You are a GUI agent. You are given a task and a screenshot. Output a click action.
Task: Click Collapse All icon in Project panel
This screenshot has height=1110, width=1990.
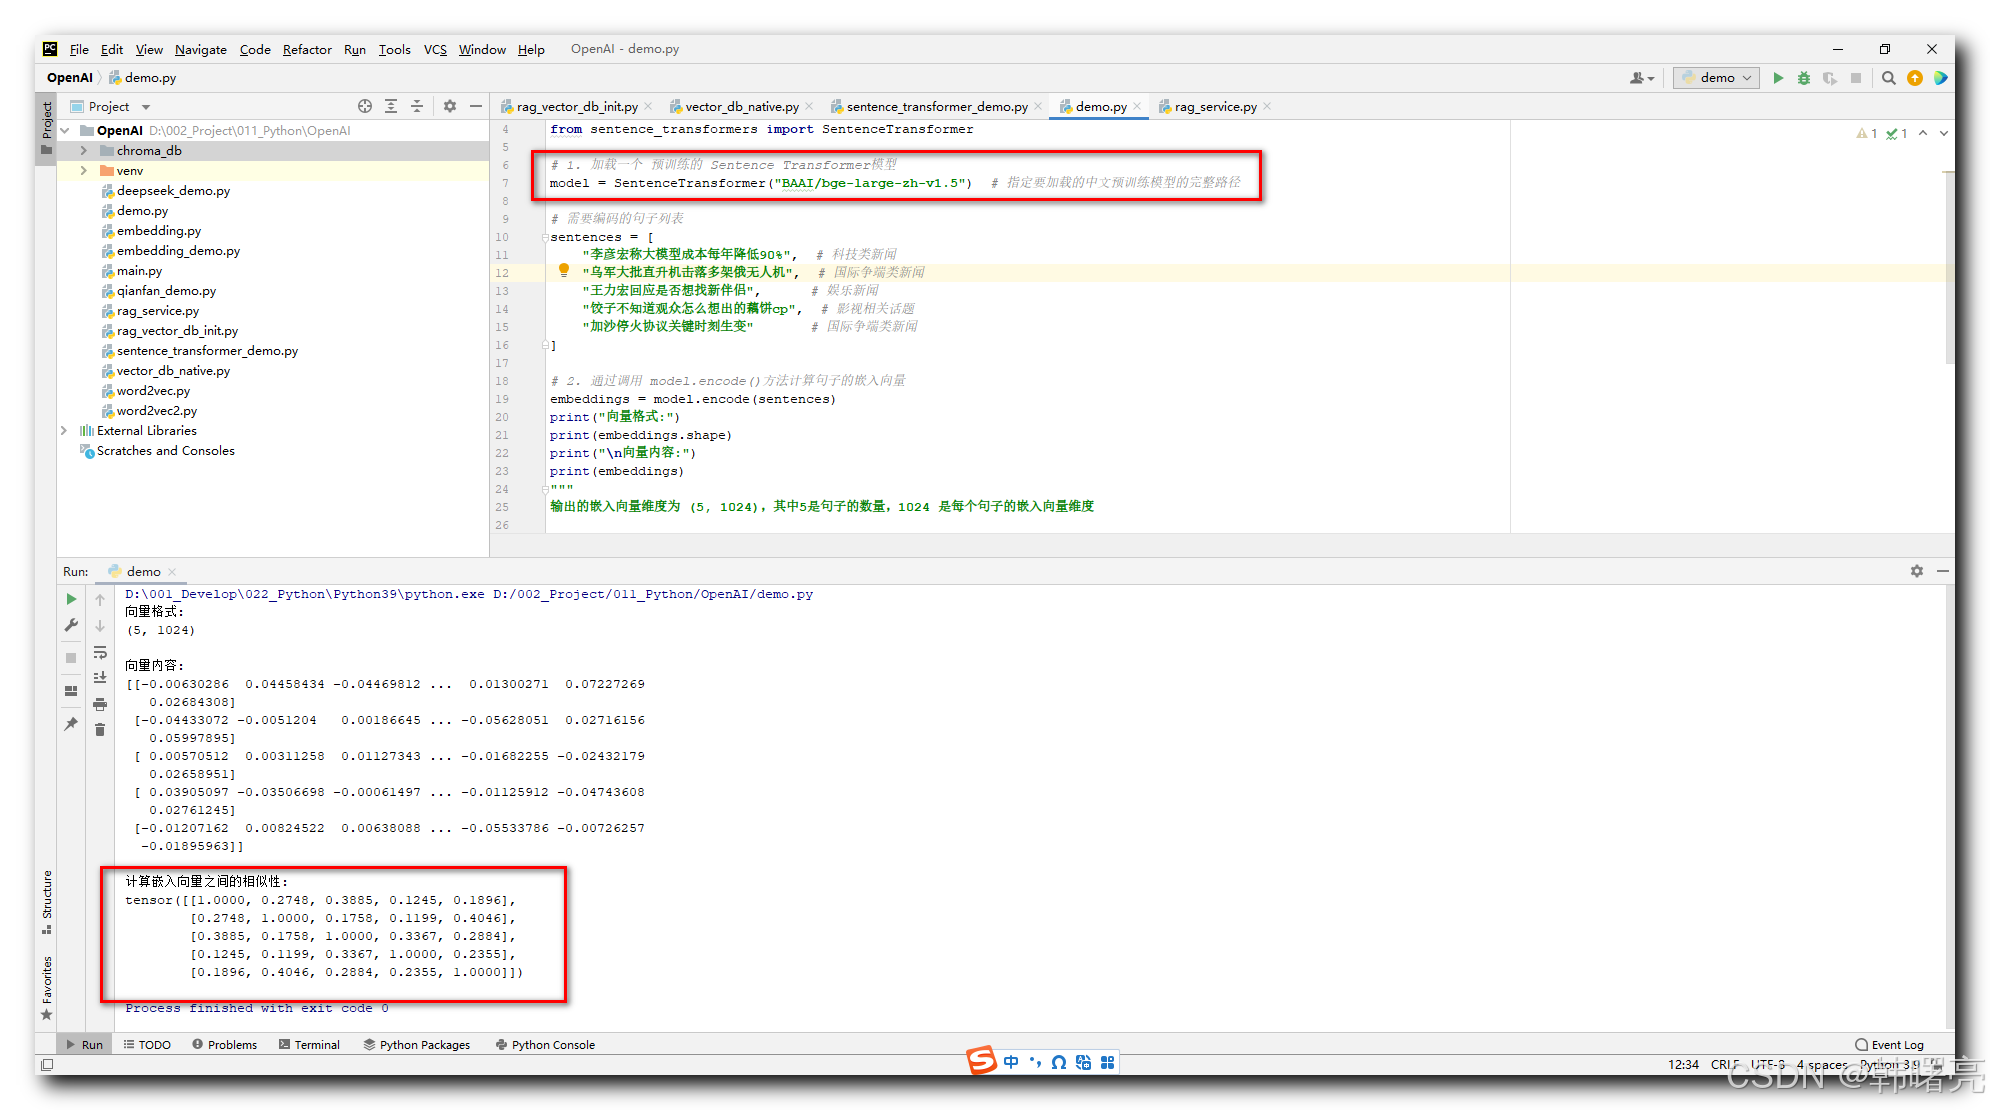[417, 106]
